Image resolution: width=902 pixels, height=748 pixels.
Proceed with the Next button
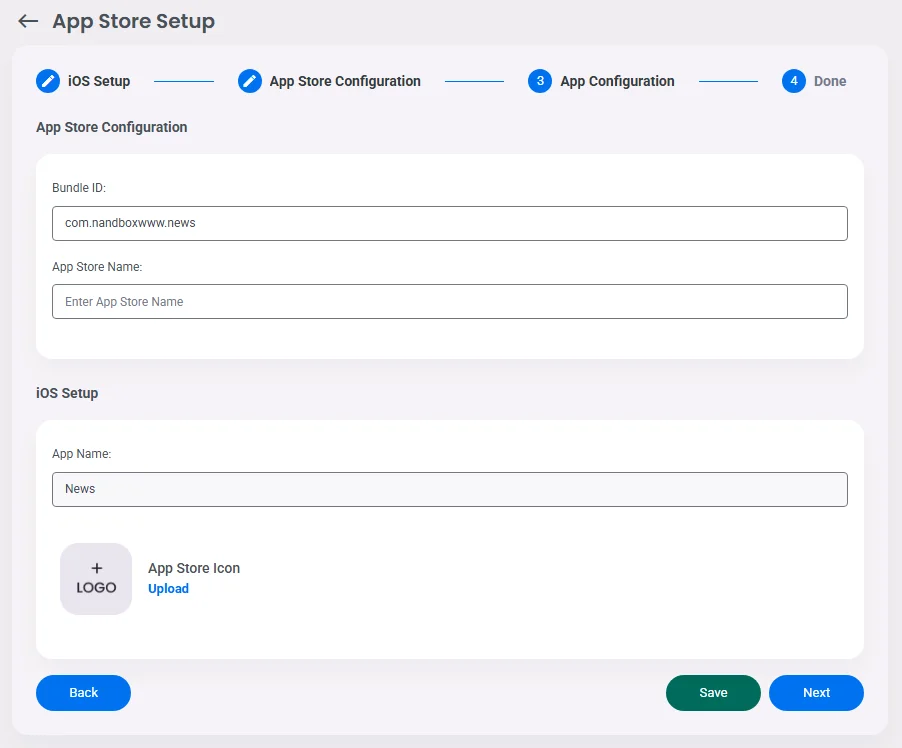(816, 693)
